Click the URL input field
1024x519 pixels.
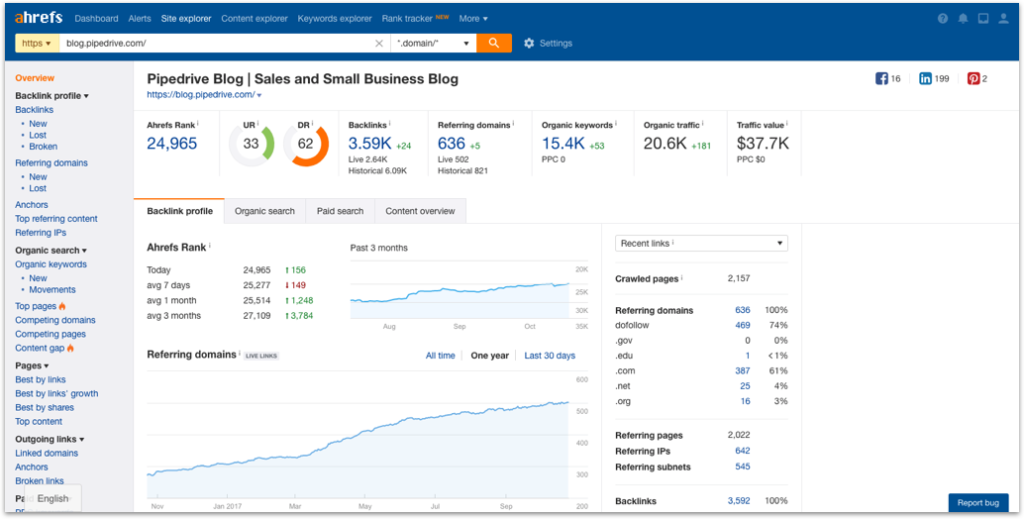(217, 43)
